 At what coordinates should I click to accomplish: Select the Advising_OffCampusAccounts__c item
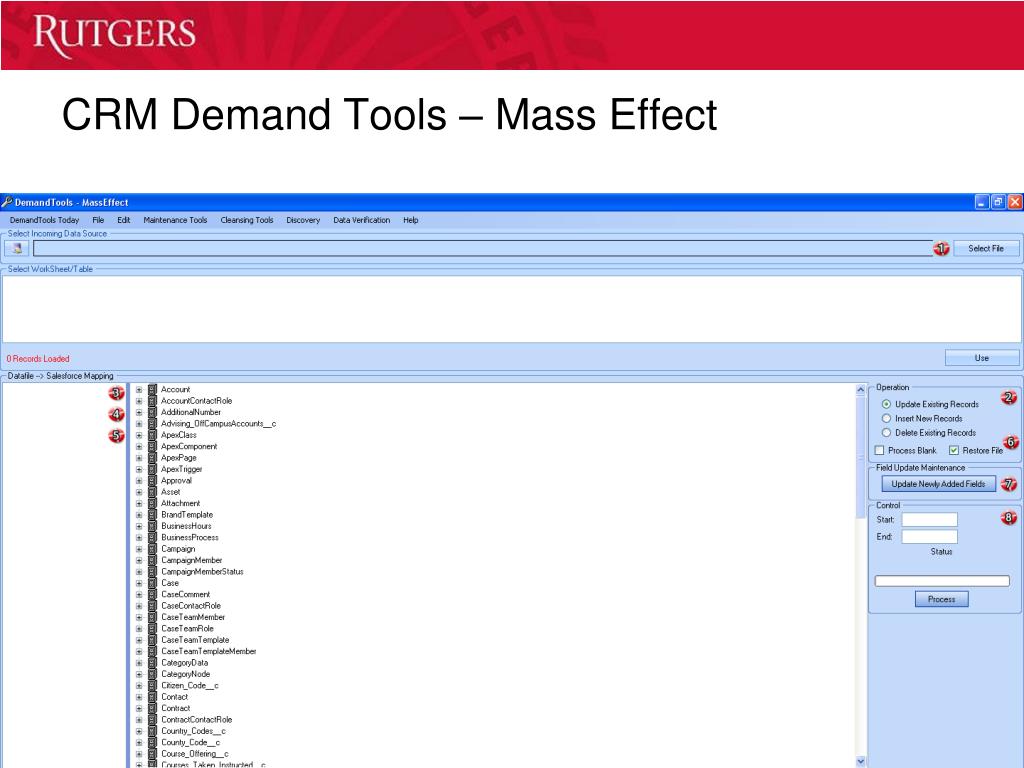[x=218, y=424]
